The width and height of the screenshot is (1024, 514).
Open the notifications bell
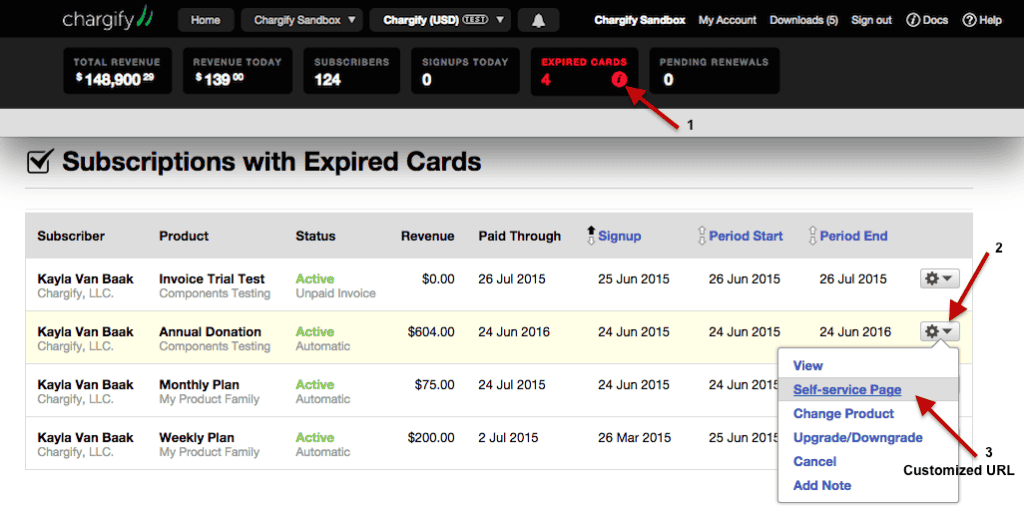(538, 20)
